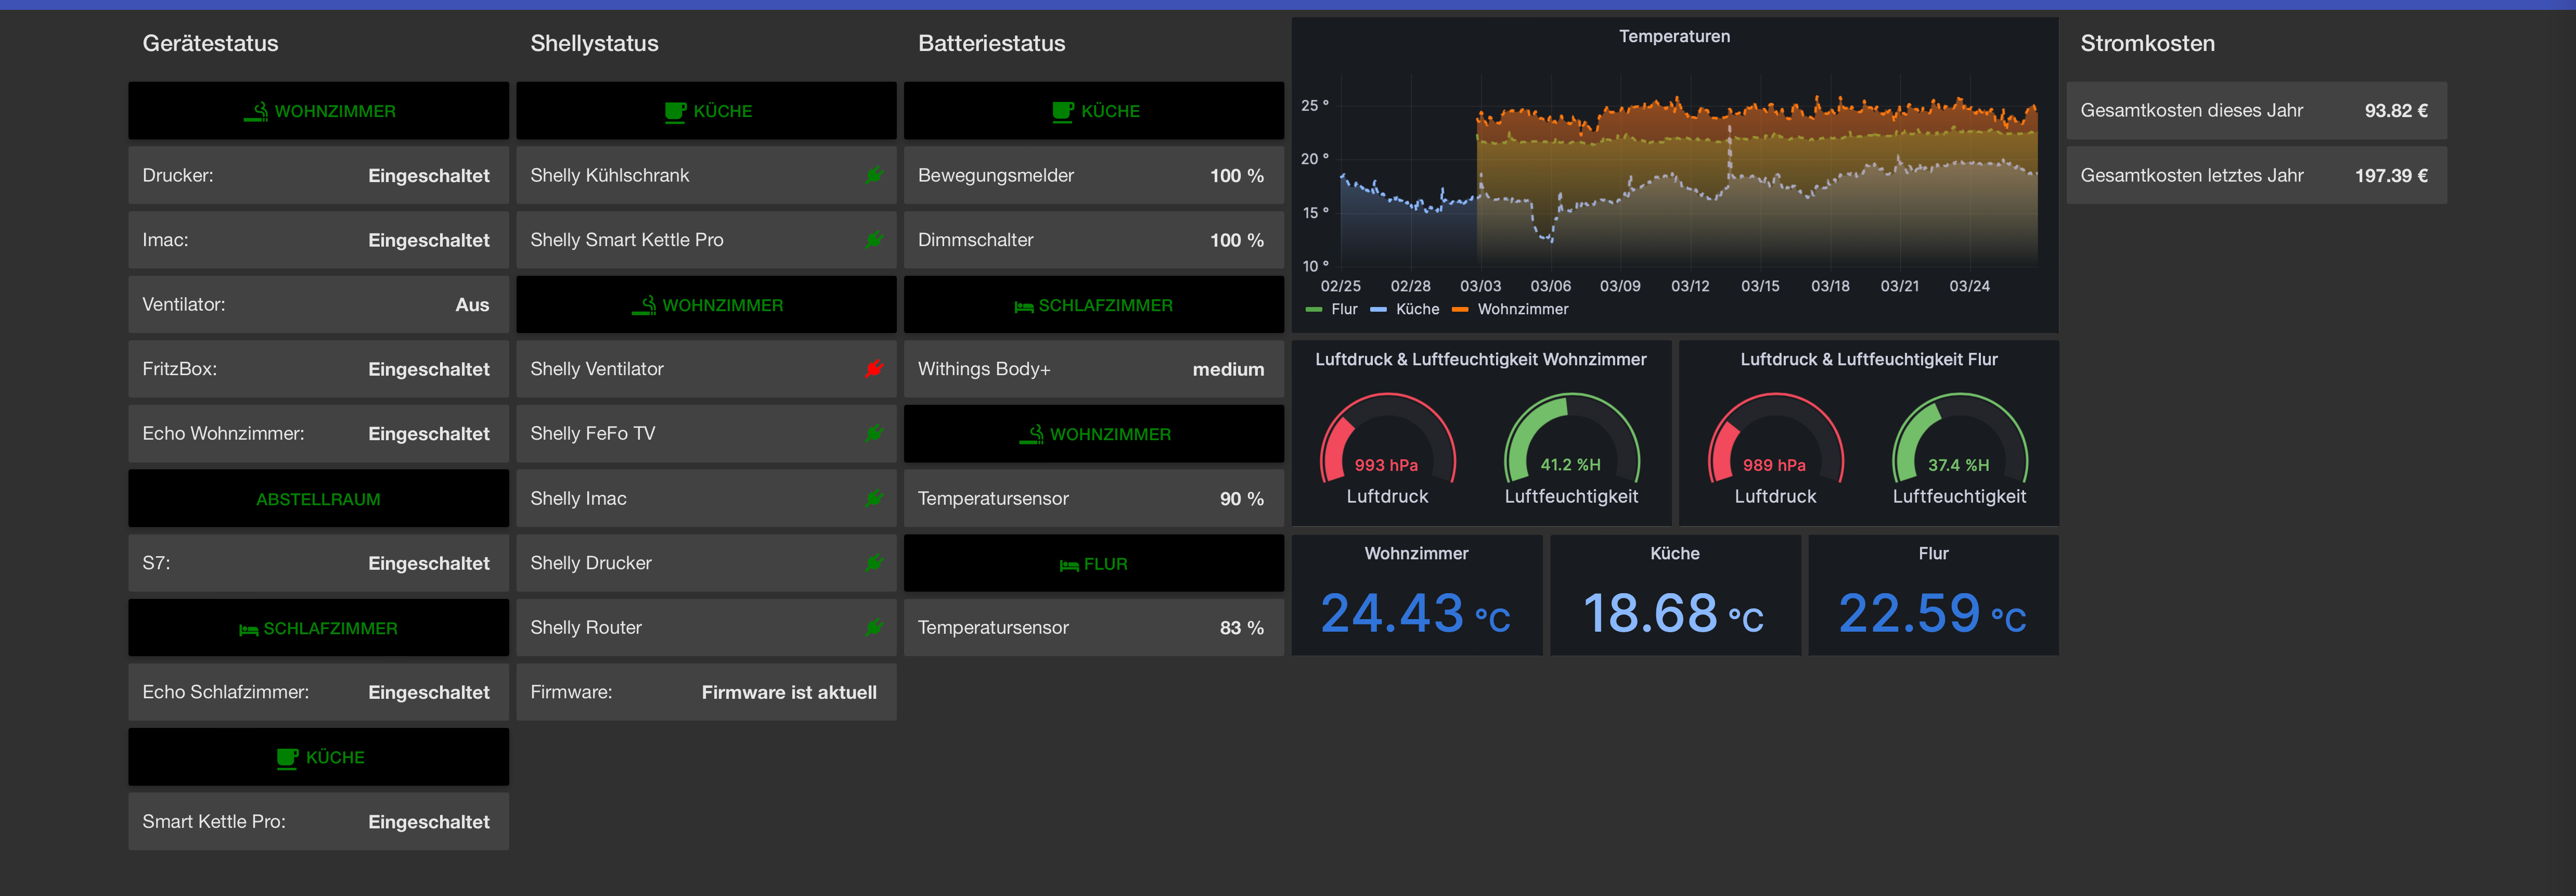Screen dimensions: 2576x896
Task: Open the Gerätestatus panel title menu
Action: tap(210, 43)
